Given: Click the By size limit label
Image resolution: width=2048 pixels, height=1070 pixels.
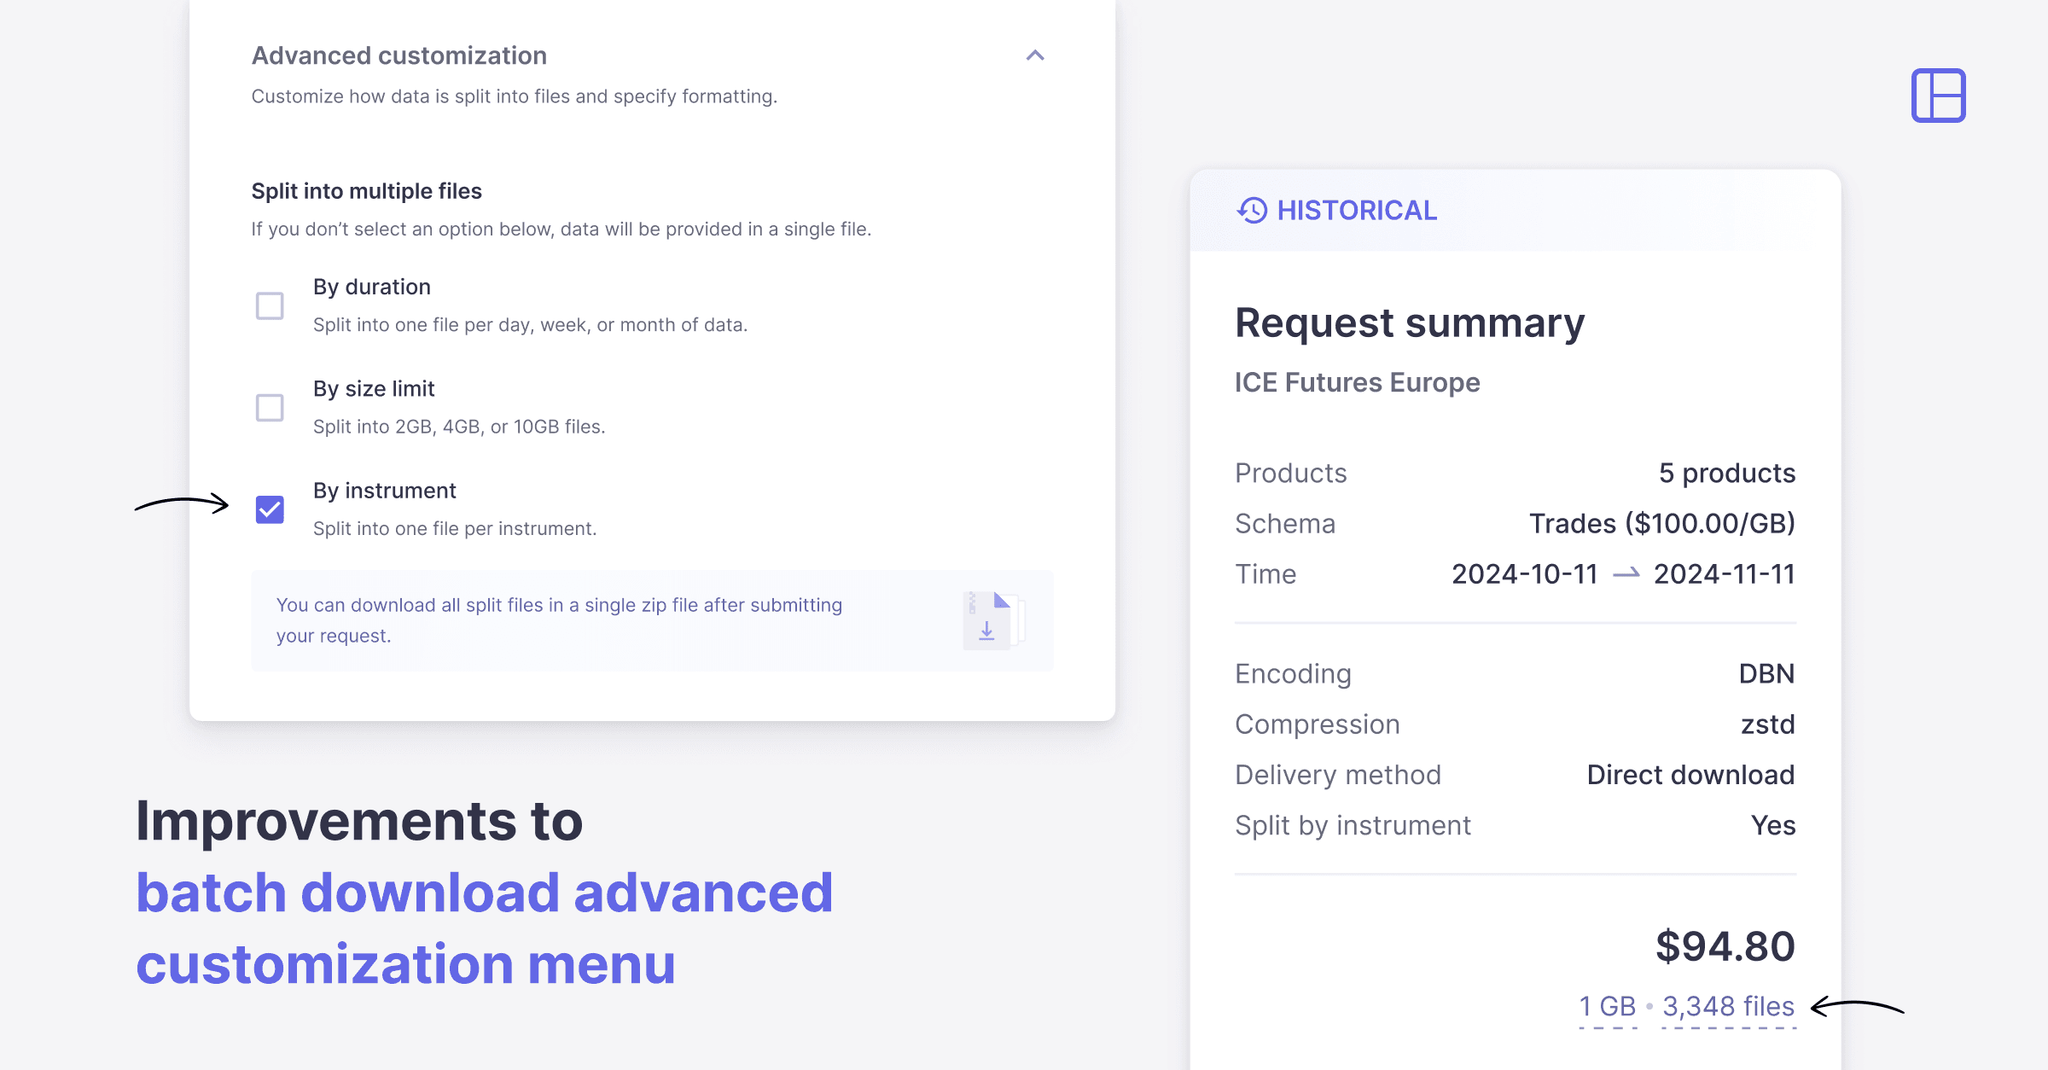Looking at the screenshot, I should pyautogui.click(x=374, y=389).
